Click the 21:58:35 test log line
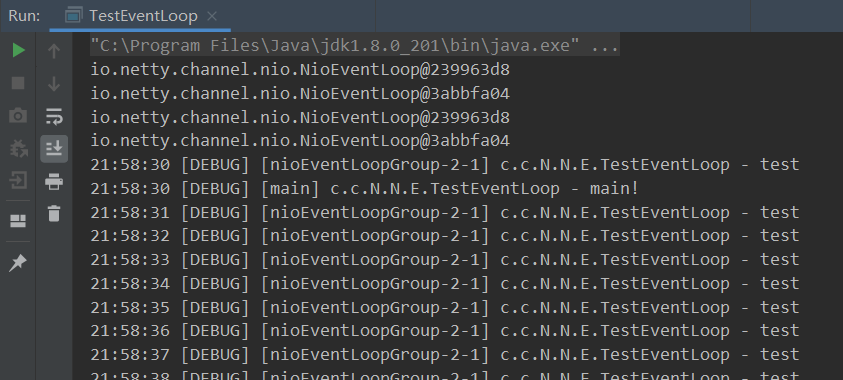This screenshot has width=843, height=380. (445, 307)
